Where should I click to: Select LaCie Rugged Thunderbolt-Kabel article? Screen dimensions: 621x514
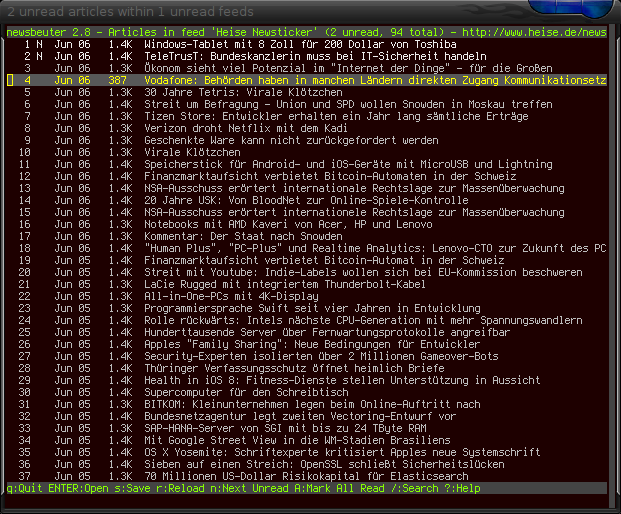[x=307, y=284]
